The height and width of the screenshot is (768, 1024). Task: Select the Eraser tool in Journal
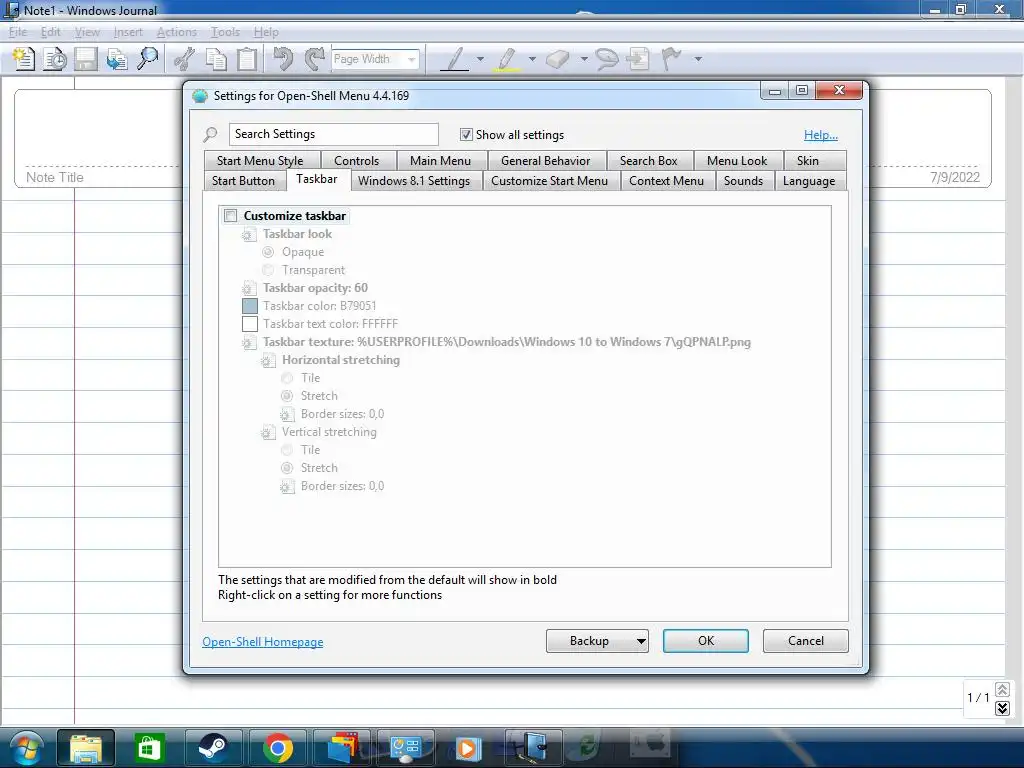tap(558, 59)
